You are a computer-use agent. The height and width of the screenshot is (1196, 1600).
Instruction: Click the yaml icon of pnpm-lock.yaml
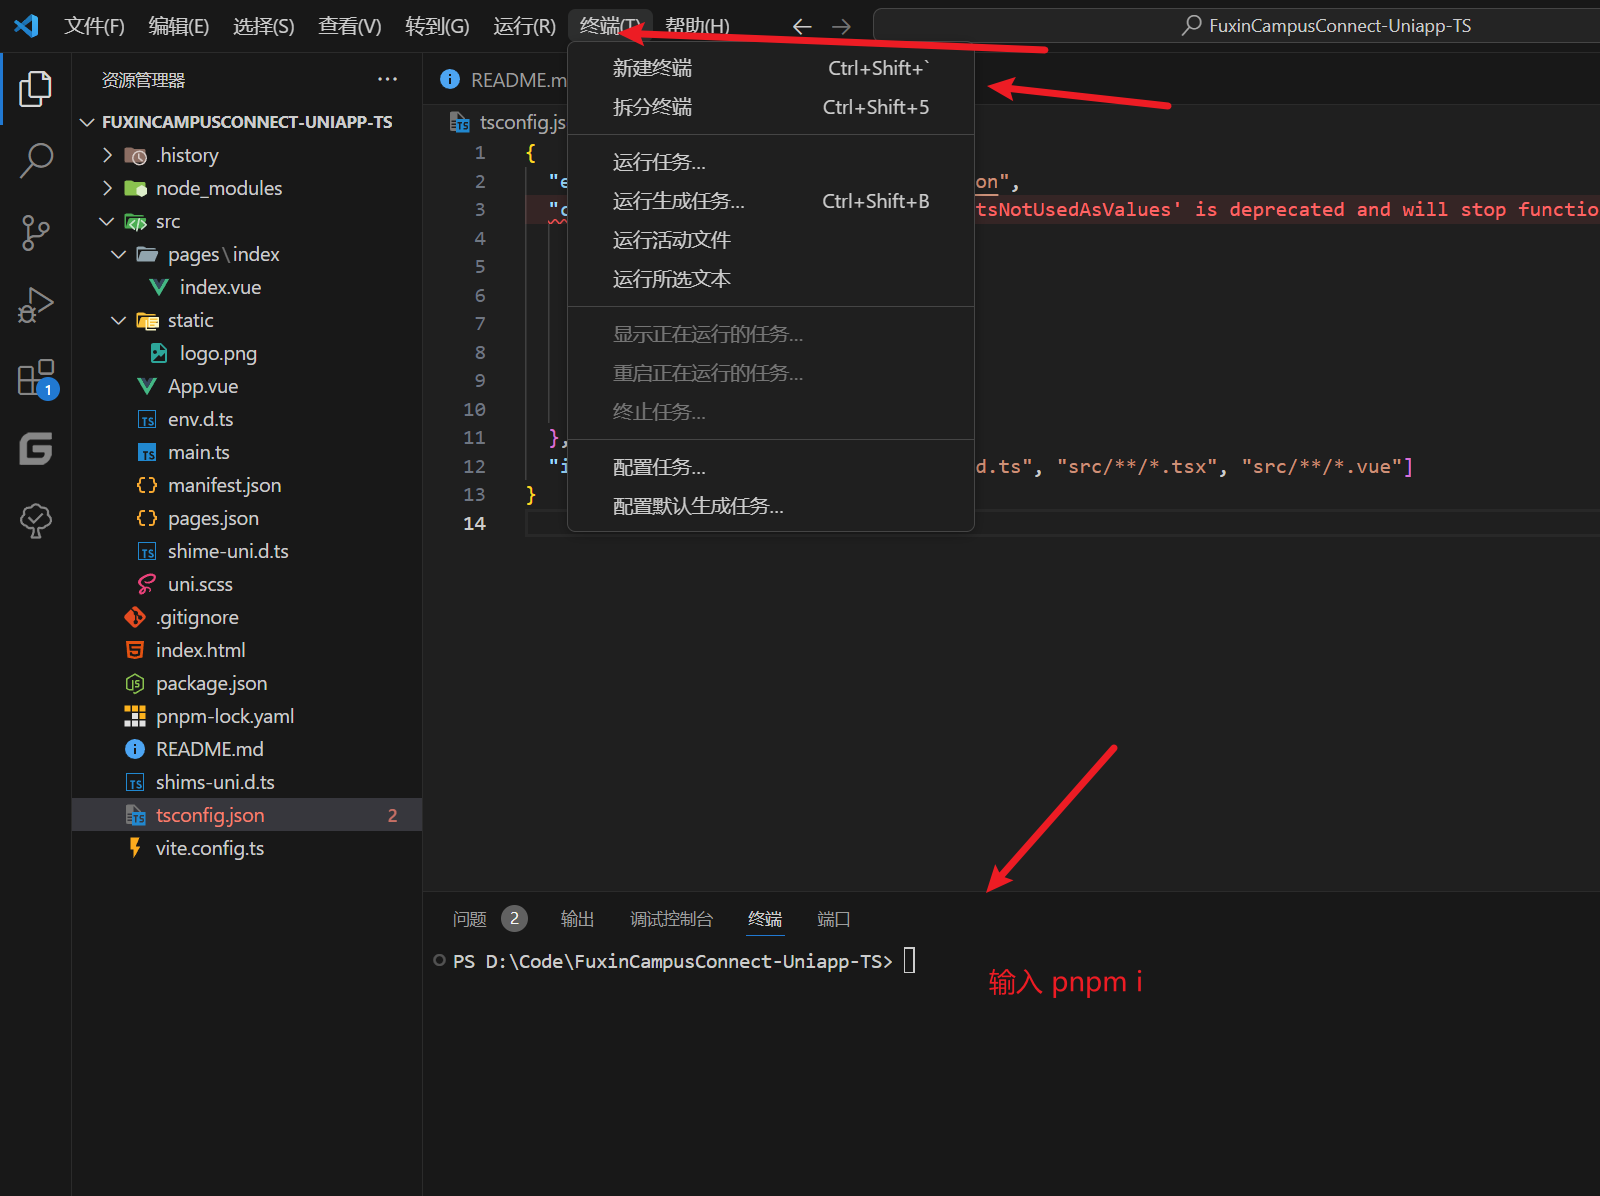tap(135, 716)
